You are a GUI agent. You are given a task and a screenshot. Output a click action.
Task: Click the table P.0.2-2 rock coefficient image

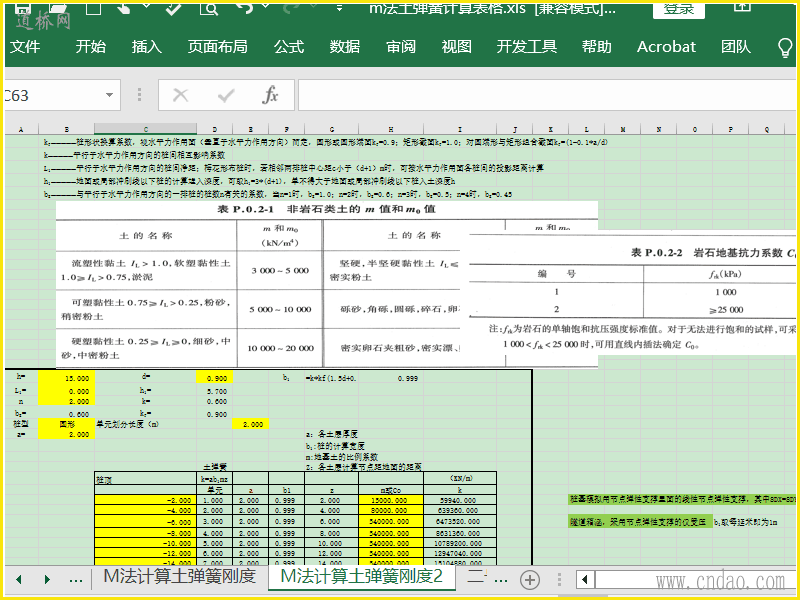(x=633, y=293)
